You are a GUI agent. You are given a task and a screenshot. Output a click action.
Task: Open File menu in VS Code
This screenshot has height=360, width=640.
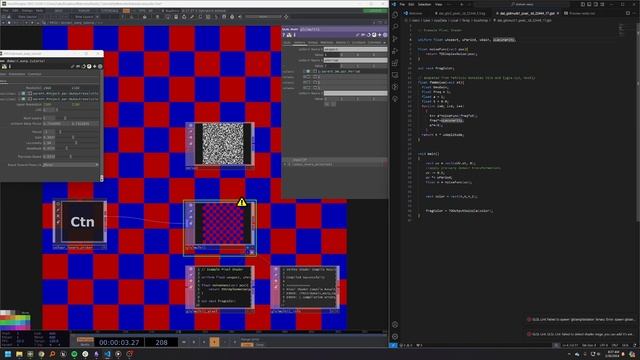pos(402,4)
